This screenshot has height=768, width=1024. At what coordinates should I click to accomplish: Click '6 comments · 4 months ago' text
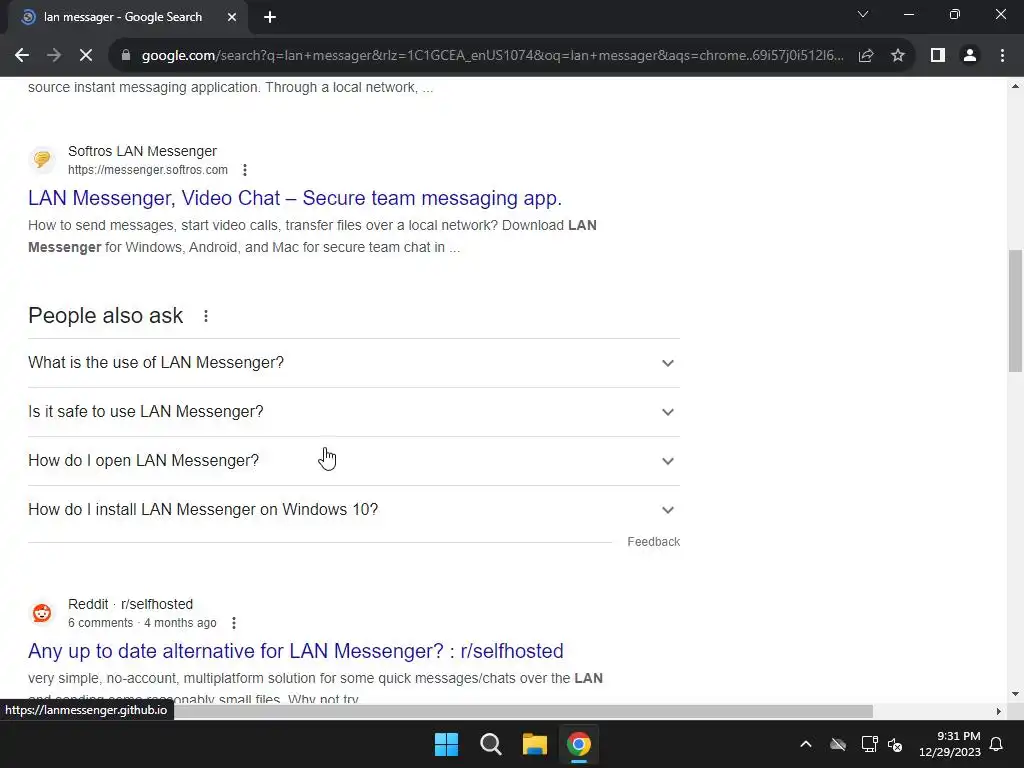[142, 623]
